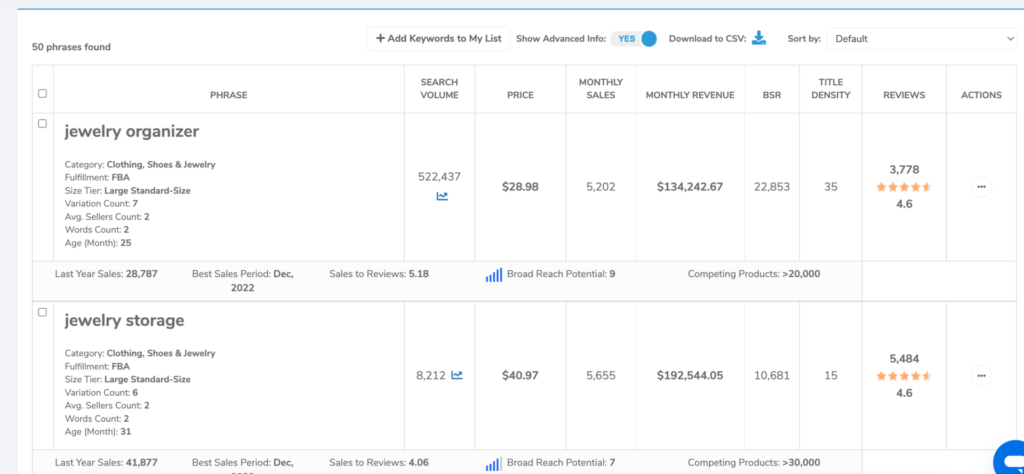Click Add Keywords to My List button
The image size is (1024, 474).
click(438, 39)
